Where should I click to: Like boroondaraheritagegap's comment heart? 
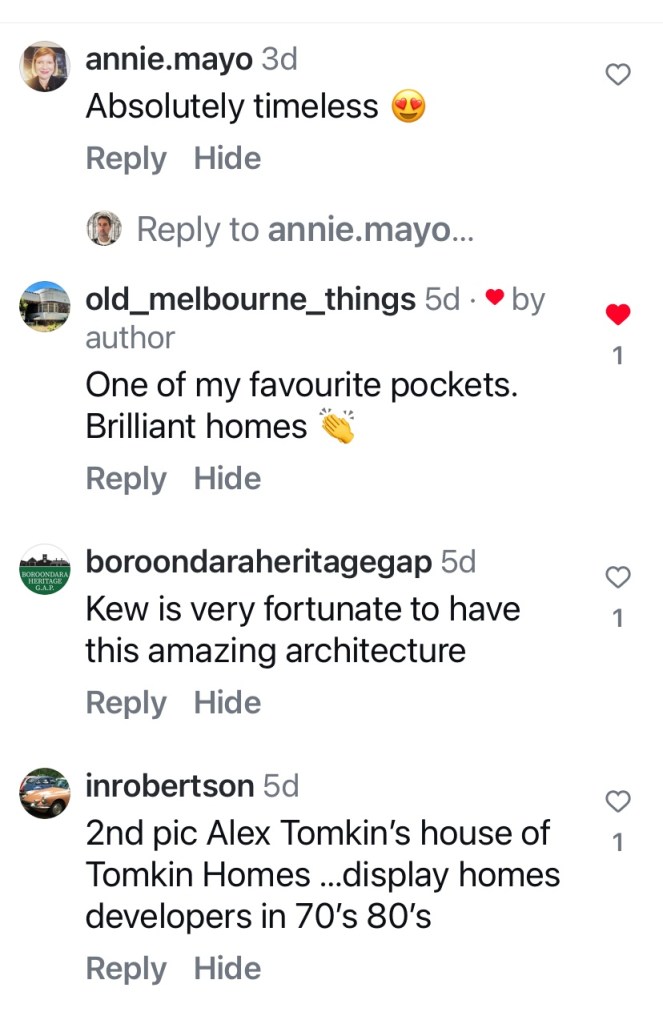pyautogui.click(x=619, y=576)
